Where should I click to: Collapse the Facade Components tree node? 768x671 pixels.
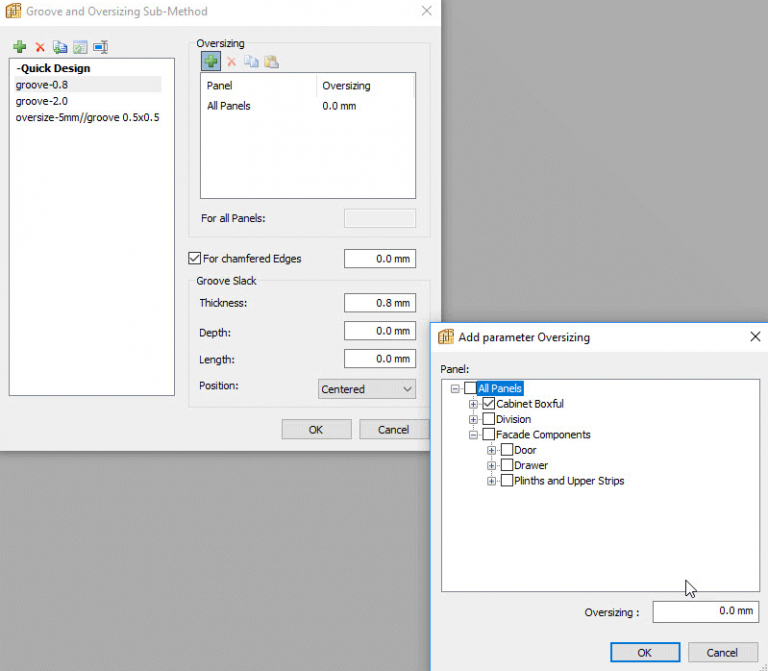click(474, 435)
